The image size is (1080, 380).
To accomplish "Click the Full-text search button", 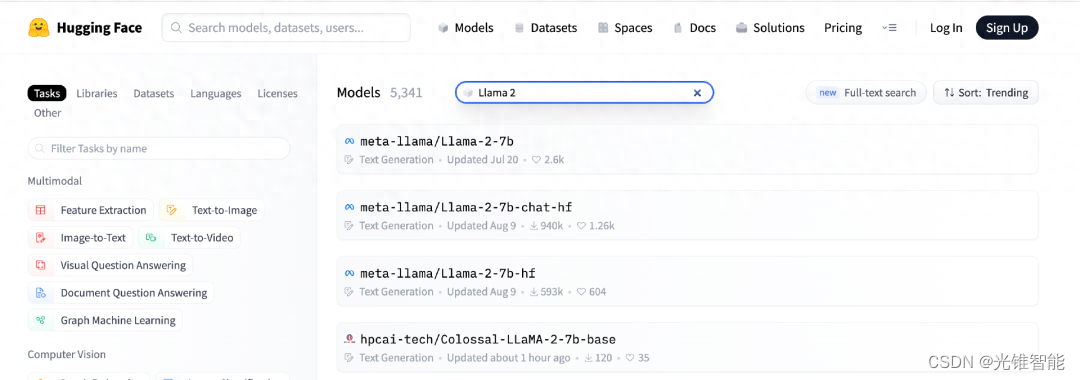I will [x=866, y=93].
